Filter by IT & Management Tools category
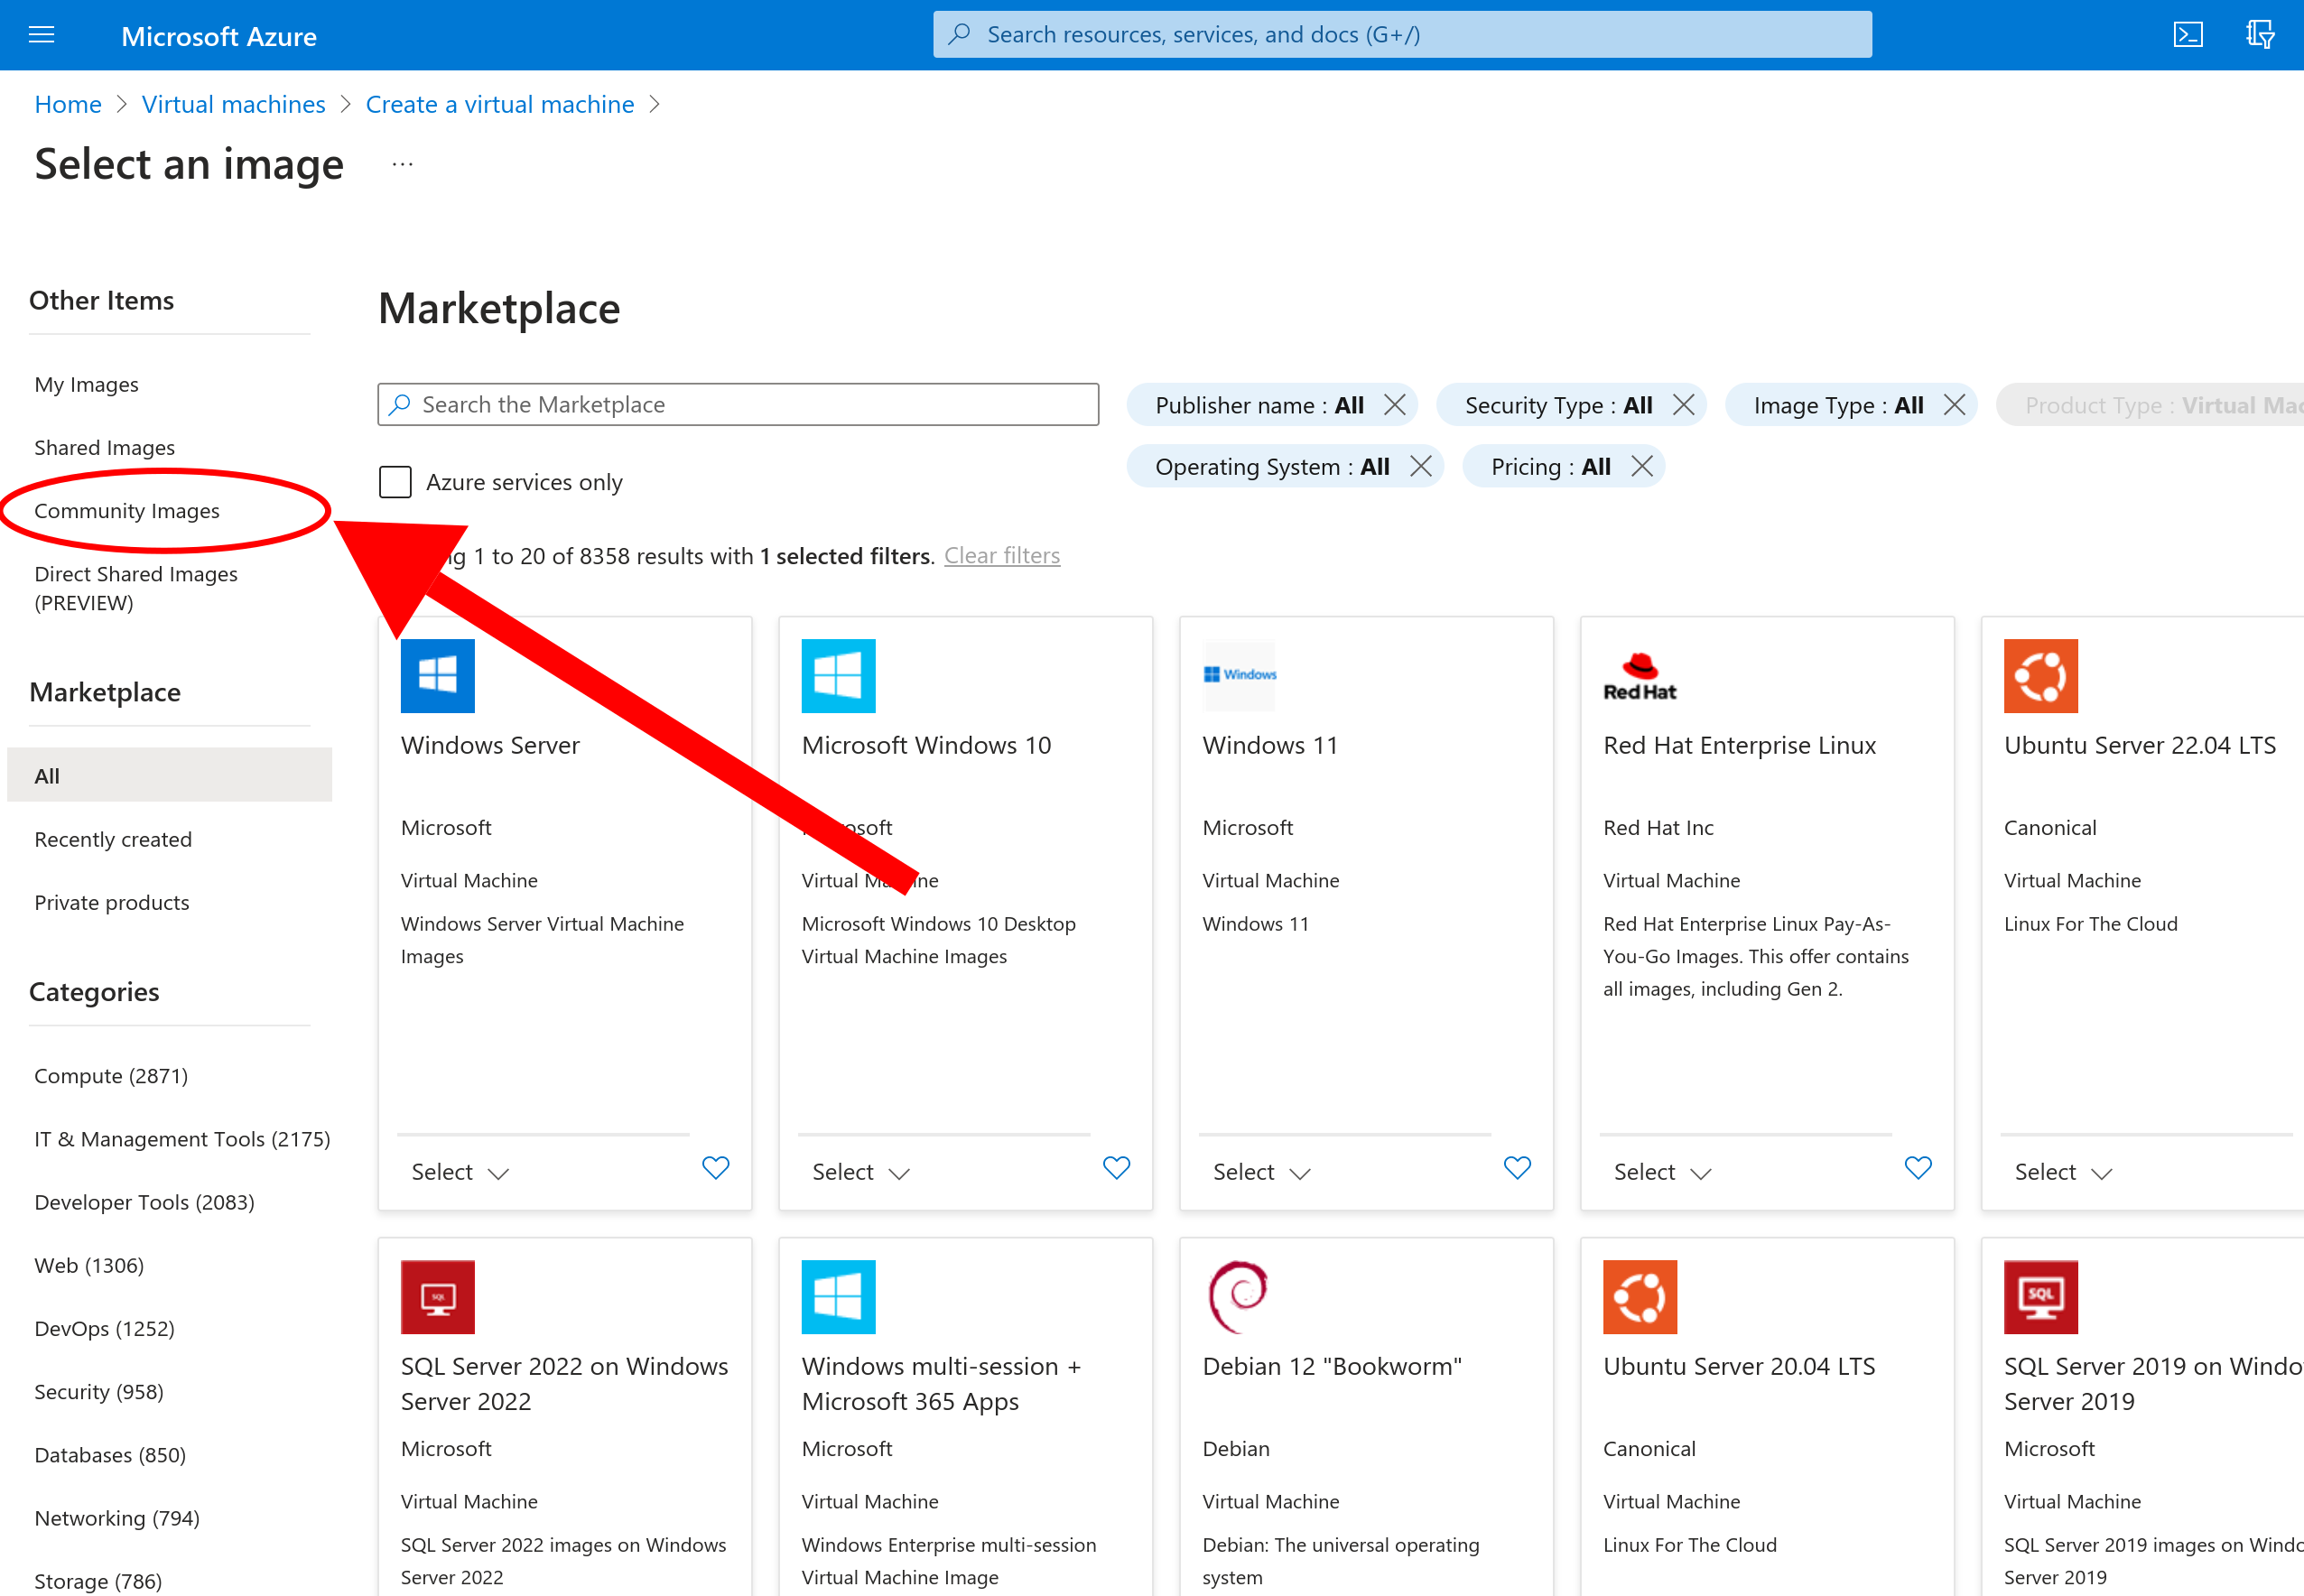 [x=182, y=1139]
